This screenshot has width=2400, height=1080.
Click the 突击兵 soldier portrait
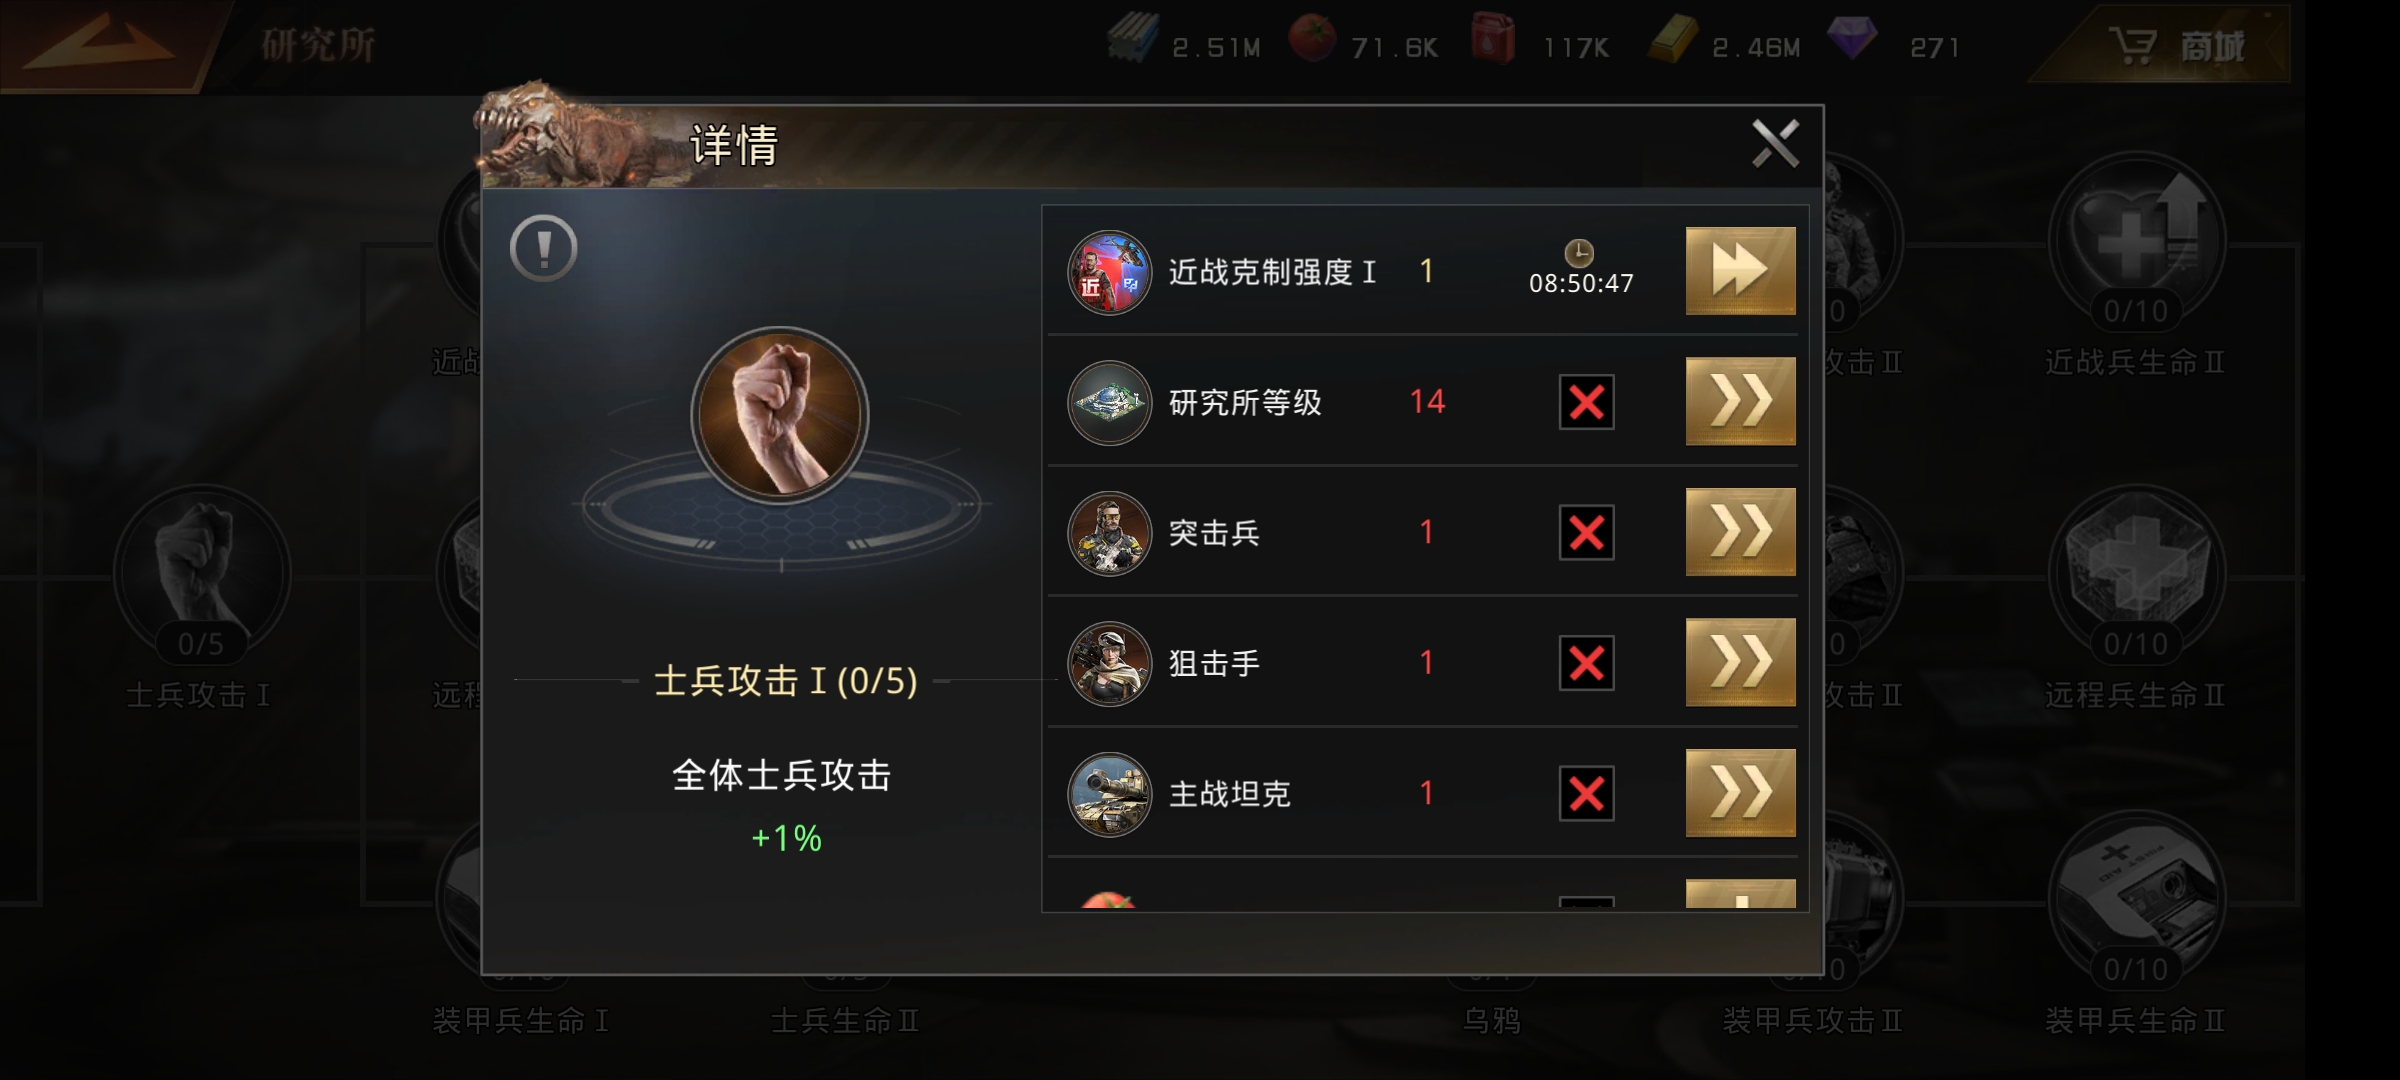1109,533
